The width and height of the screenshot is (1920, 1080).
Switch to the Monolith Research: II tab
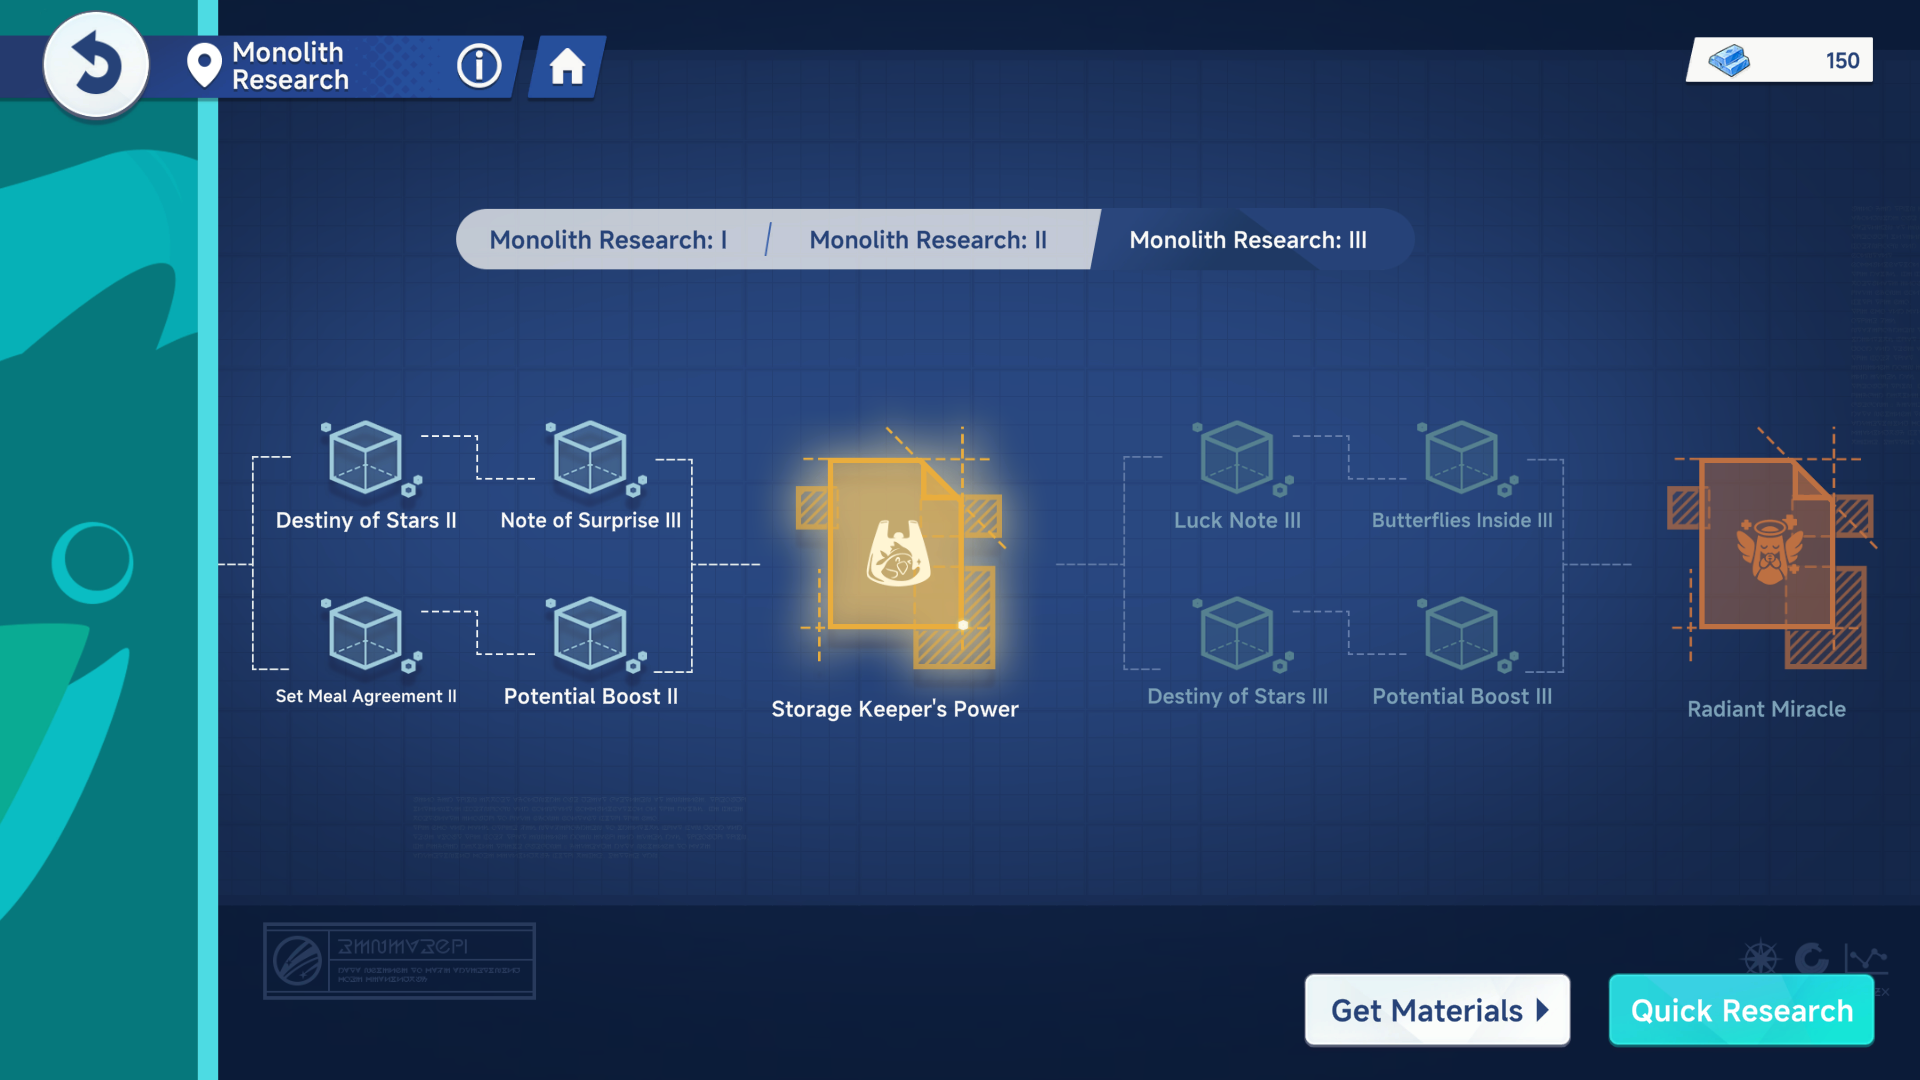click(x=928, y=240)
